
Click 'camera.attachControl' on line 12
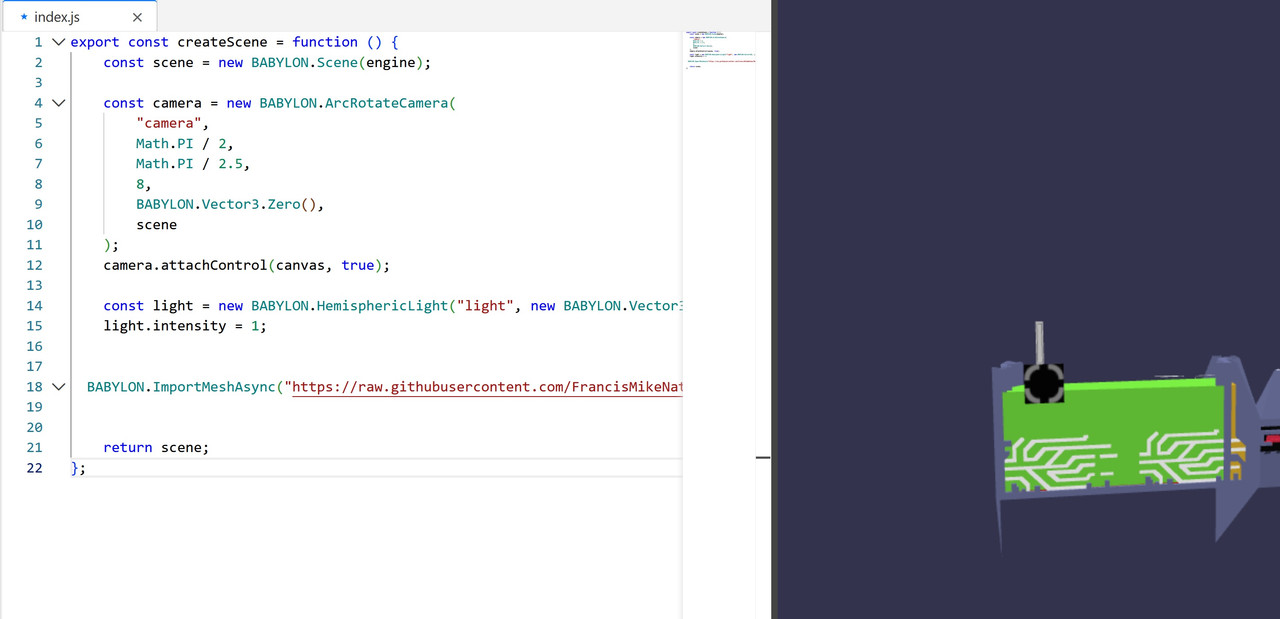pyautogui.click(x=185, y=265)
